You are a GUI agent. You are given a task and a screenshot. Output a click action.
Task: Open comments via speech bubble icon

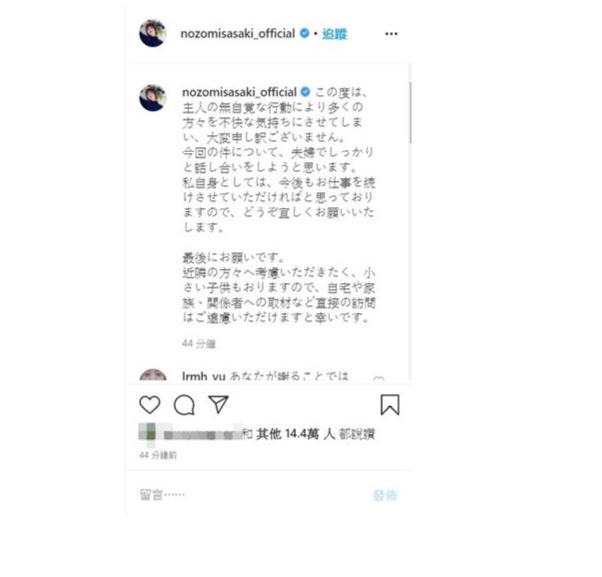(184, 405)
